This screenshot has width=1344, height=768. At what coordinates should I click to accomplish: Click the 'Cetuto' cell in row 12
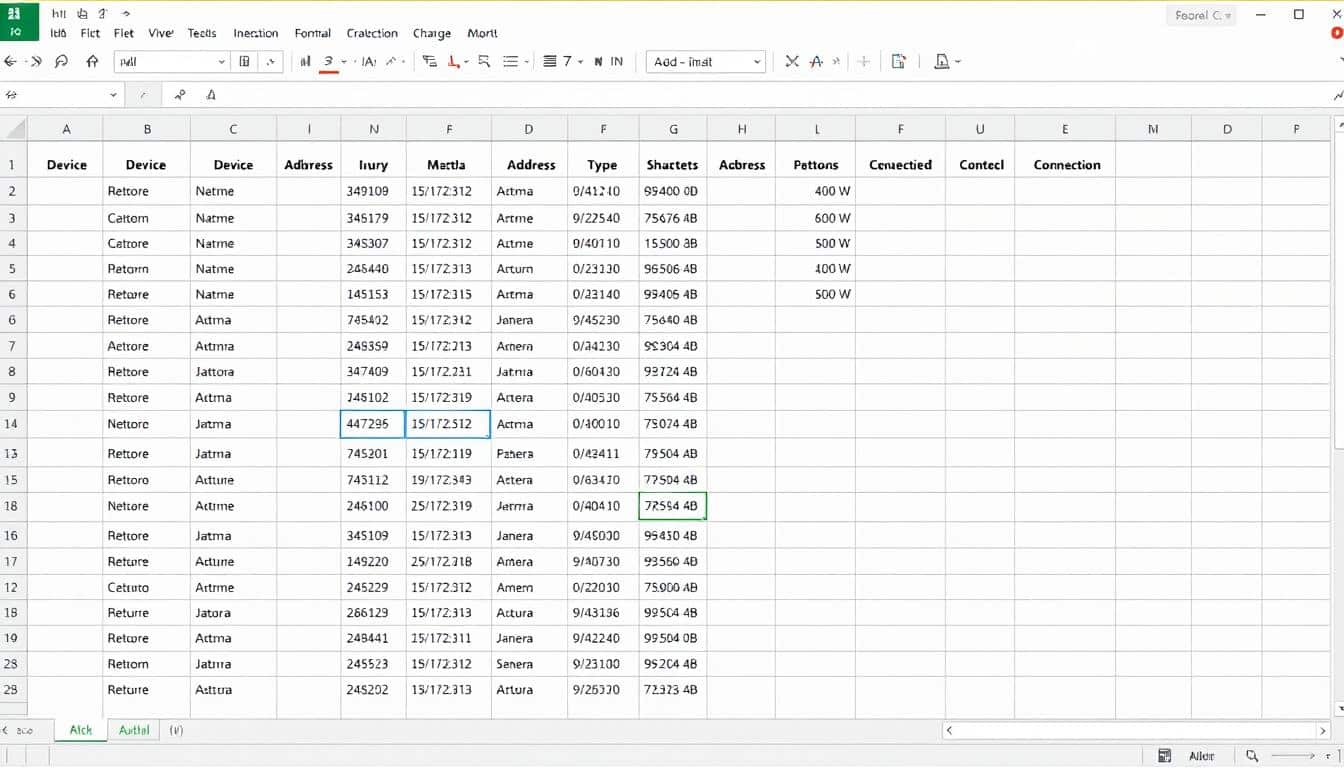click(147, 588)
